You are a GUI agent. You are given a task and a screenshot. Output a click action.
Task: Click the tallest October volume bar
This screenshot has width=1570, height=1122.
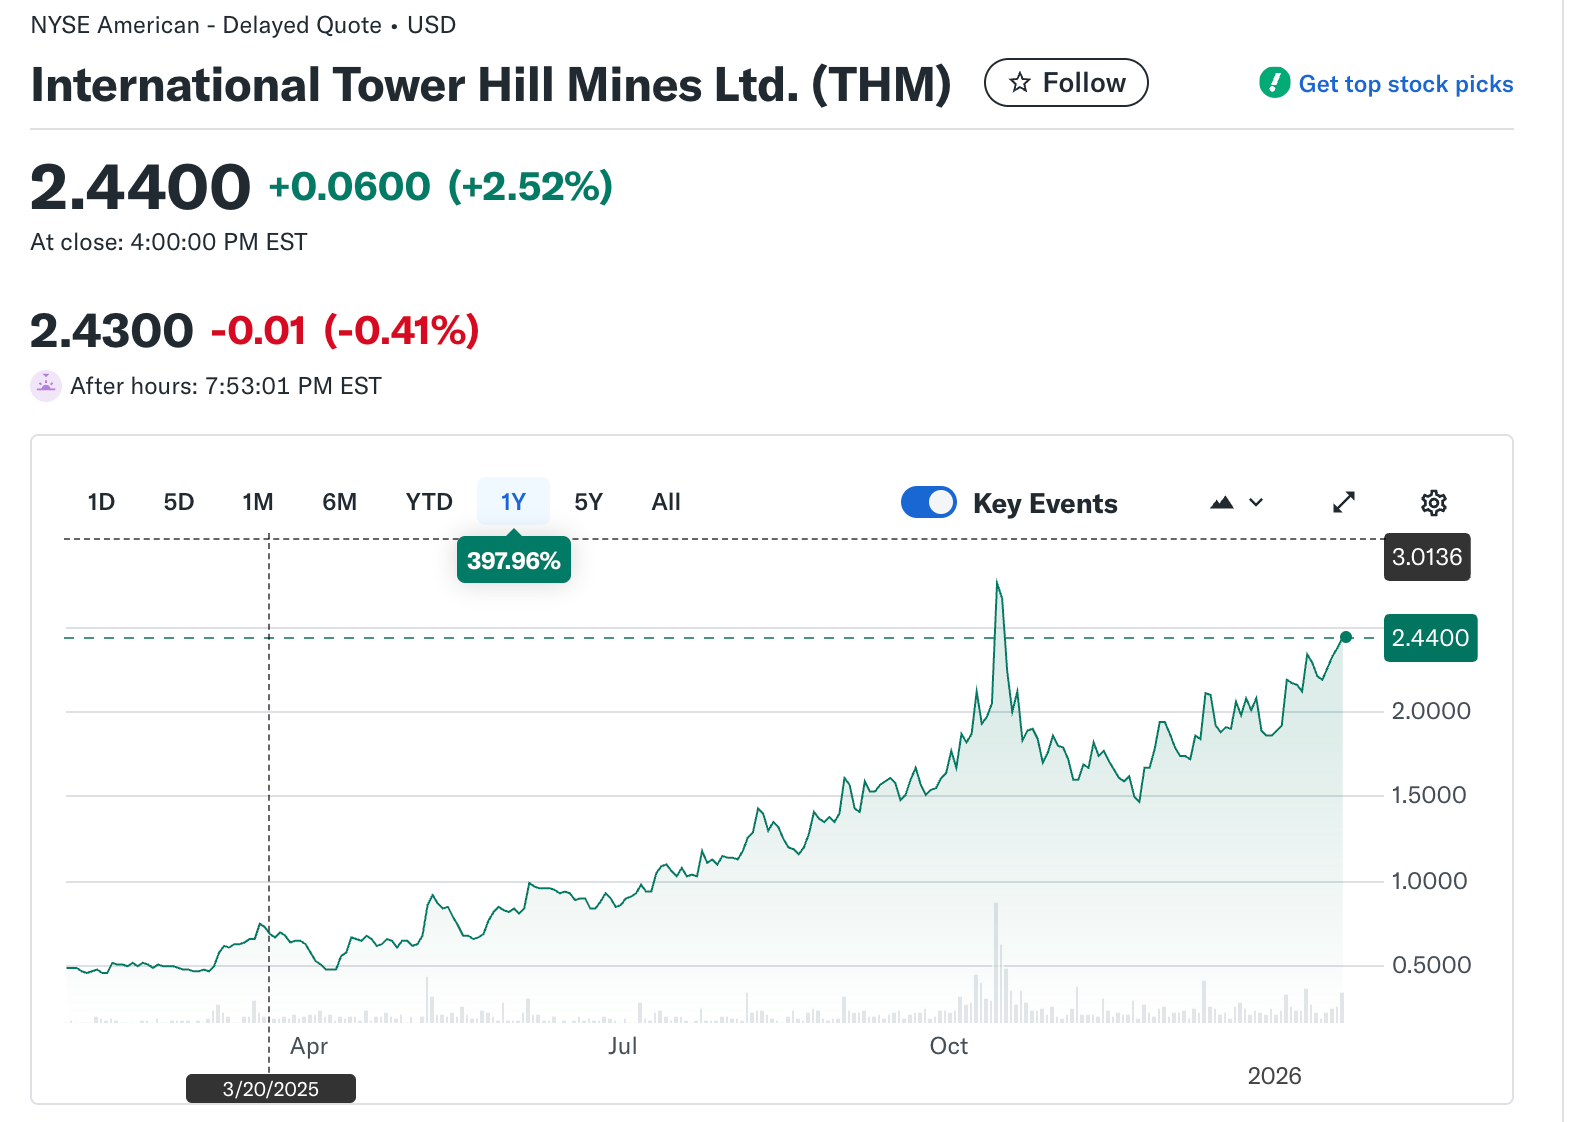(996, 962)
